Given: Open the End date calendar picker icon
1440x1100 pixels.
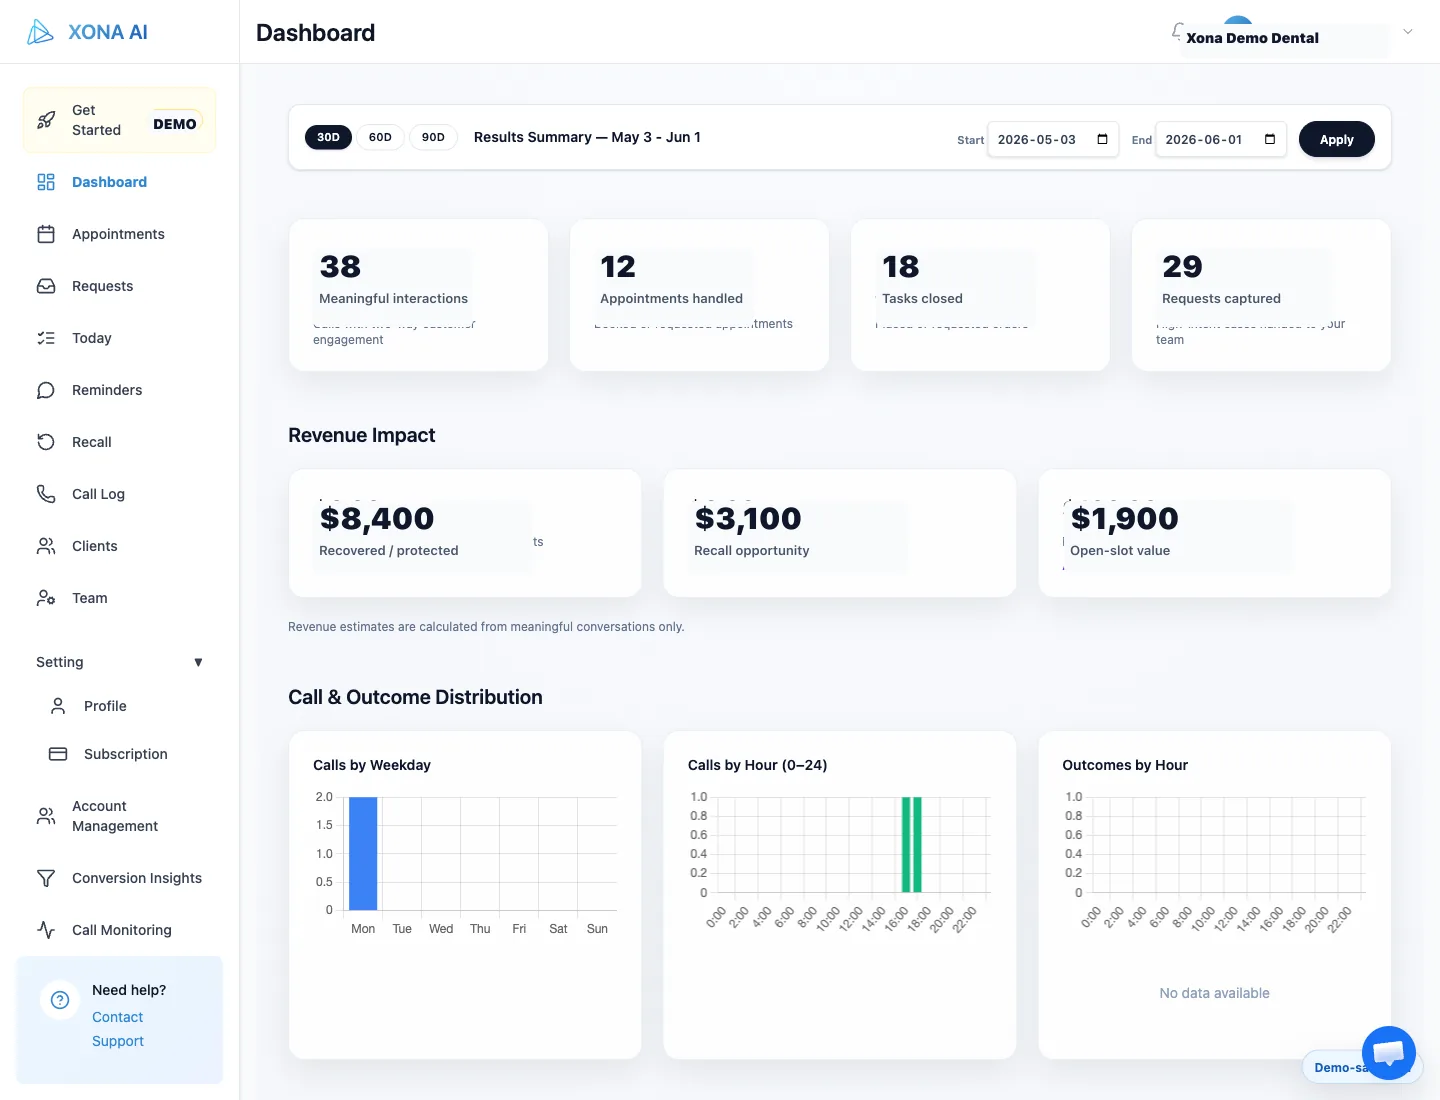Looking at the screenshot, I should 1270,139.
